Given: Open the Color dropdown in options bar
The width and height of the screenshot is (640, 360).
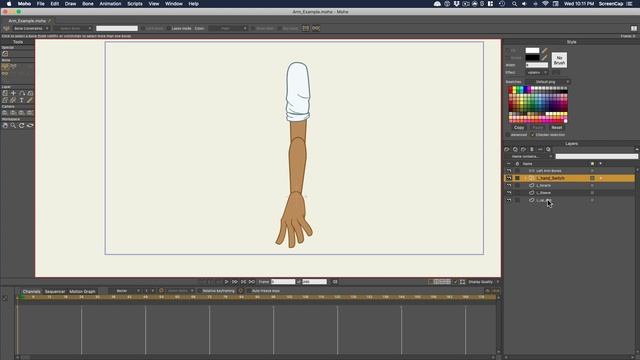Looking at the screenshot, I should pyautogui.click(x=228, y=28).
